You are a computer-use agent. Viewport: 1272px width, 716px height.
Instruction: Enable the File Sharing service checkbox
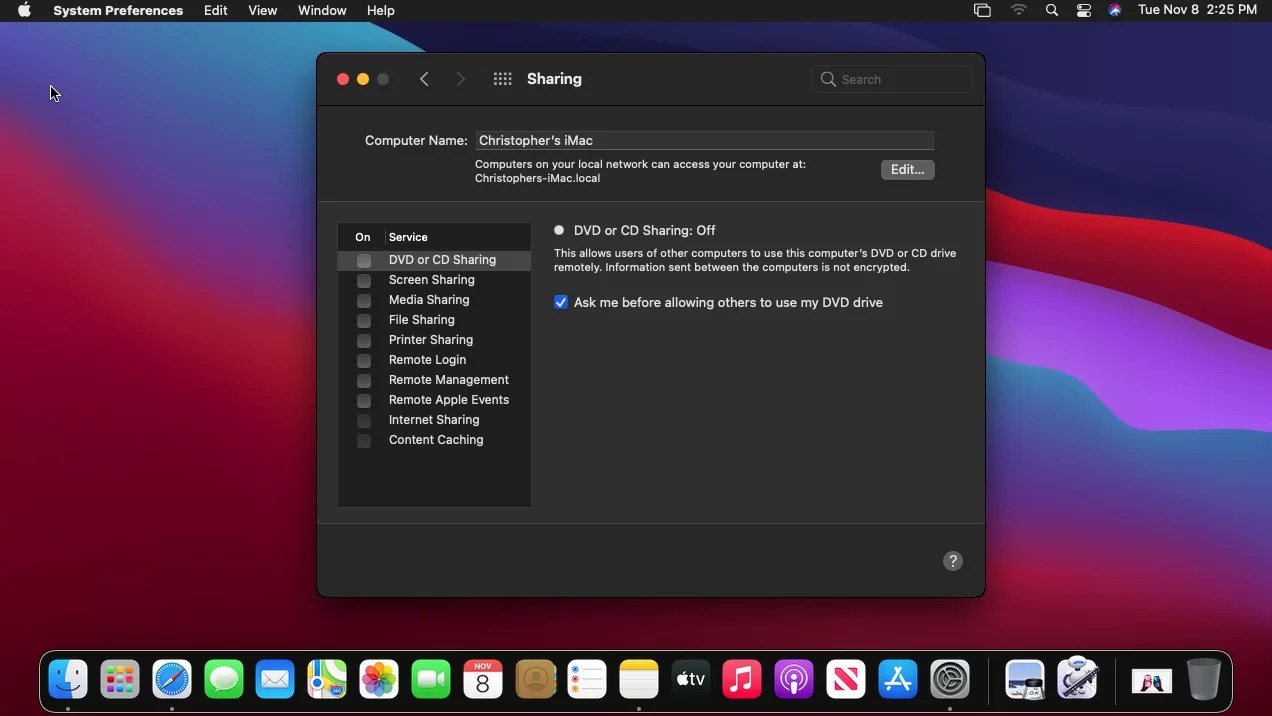(364, 320)
